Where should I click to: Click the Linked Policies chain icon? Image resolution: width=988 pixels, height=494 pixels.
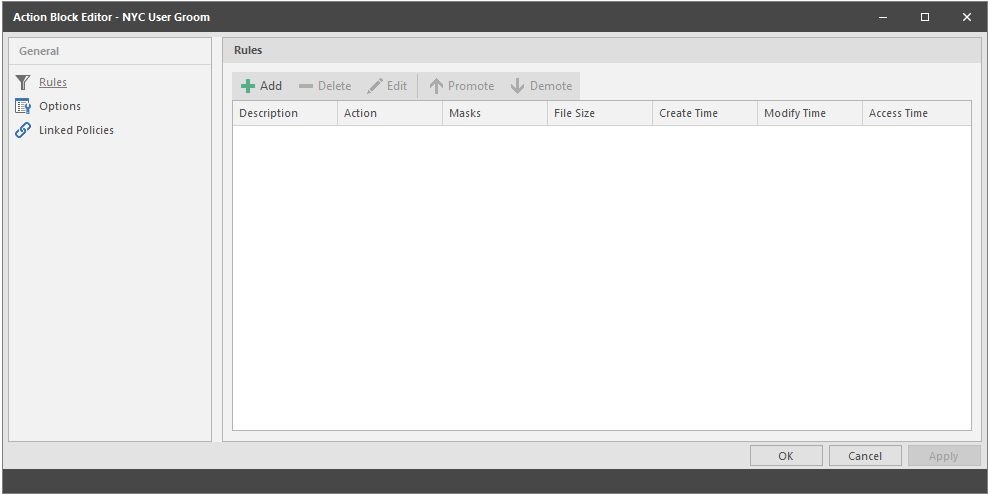click(23, 130)
